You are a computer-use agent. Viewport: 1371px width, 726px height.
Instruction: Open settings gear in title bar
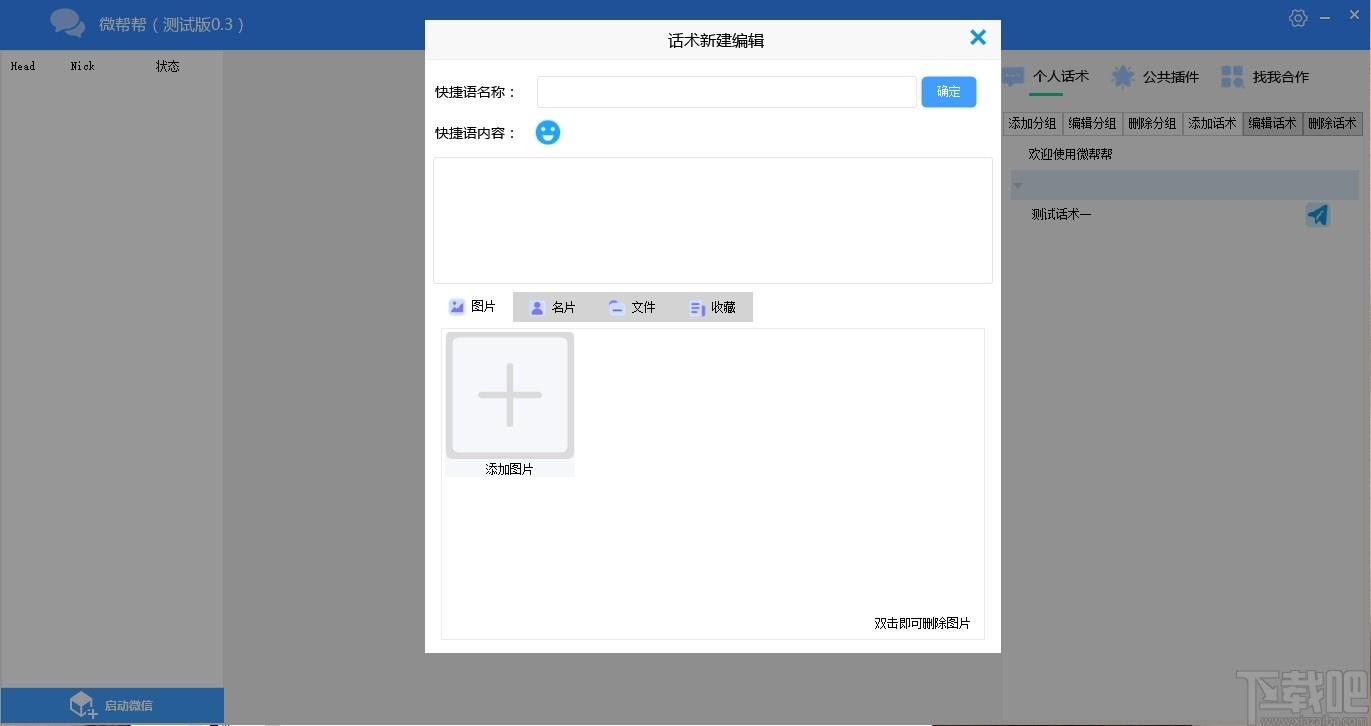1298,18
